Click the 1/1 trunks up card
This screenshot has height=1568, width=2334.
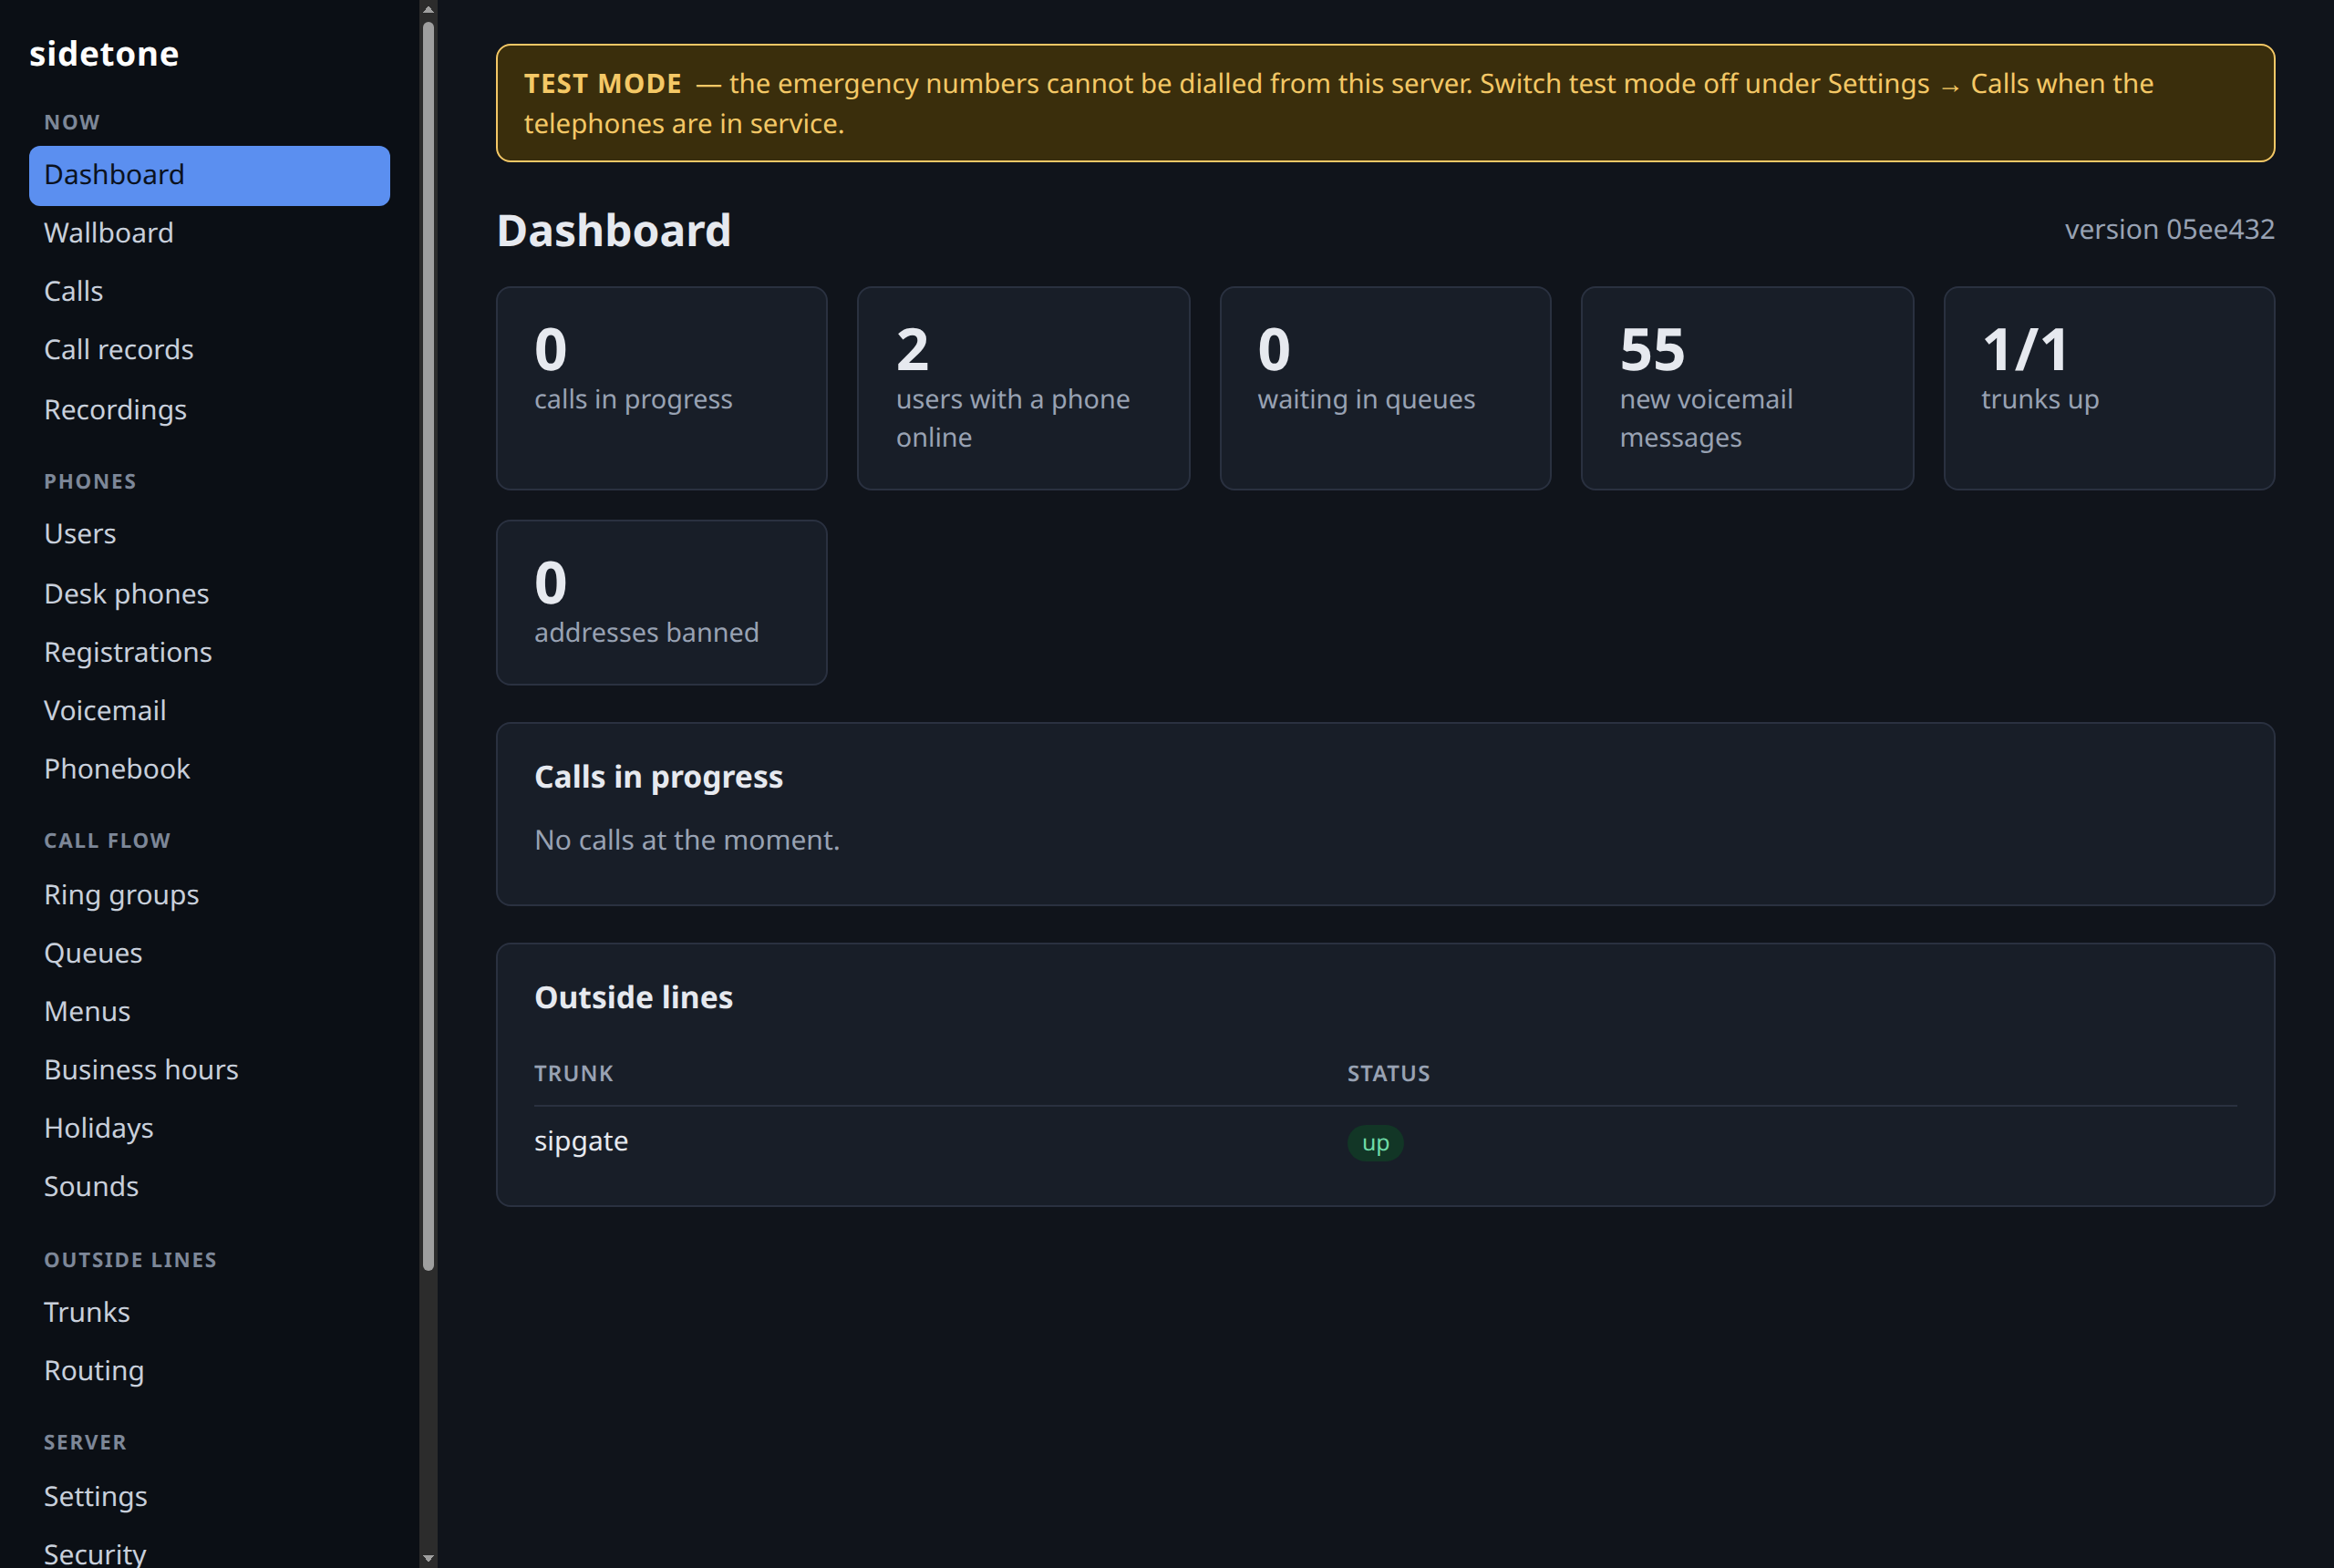[x=2109, y=388]
